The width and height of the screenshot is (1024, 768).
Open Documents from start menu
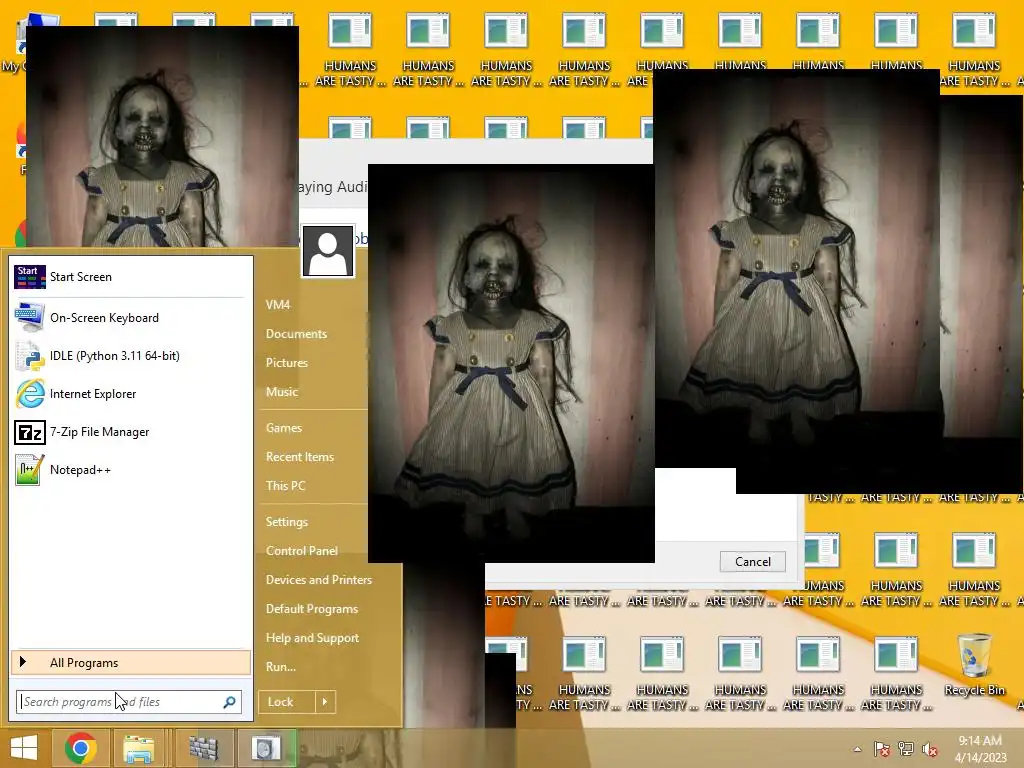click(x=296, y=334)
